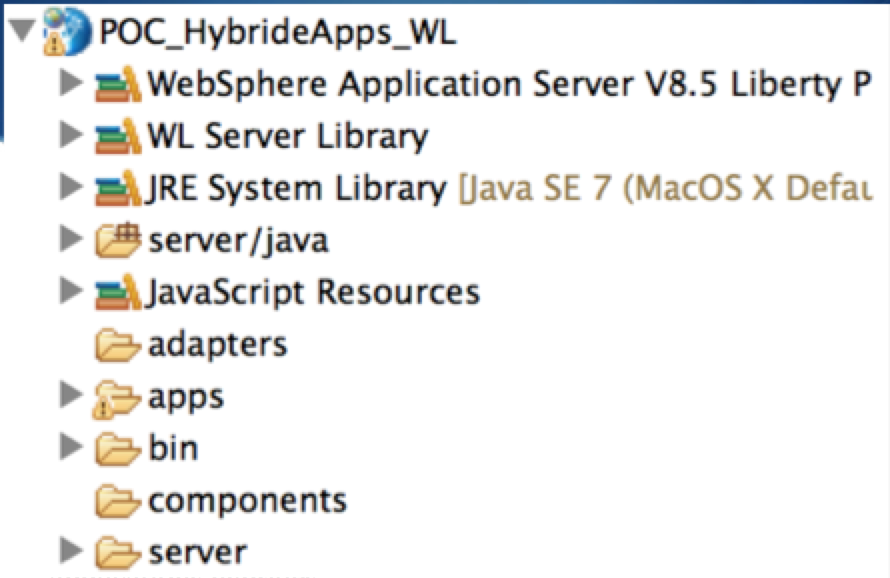Select the JavaScript Resources entry
This screenshot has height=578, width=890.
pyautogui.click(x=313, y=291)
